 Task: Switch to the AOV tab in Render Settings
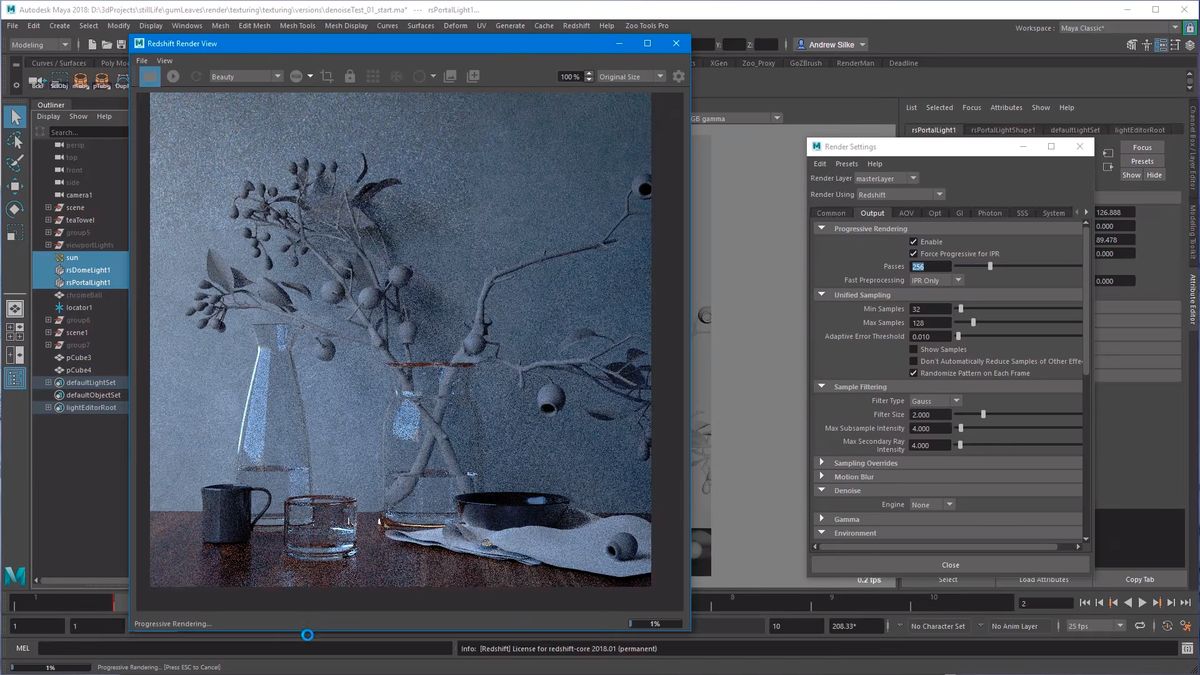coord(907,212)
